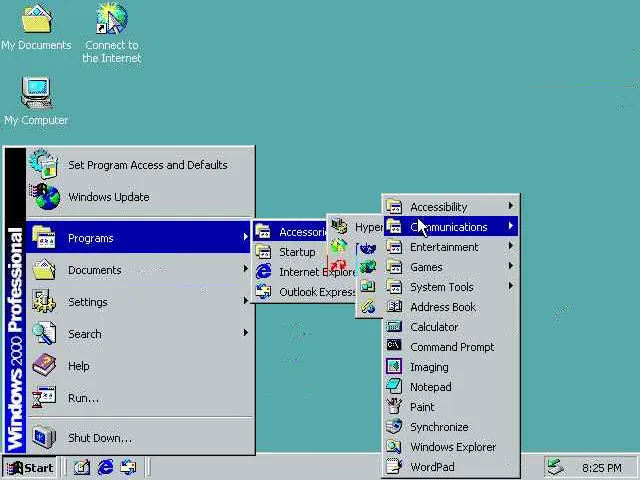Launch Internet Explorer from Quick Launch bar

[105, 467]
